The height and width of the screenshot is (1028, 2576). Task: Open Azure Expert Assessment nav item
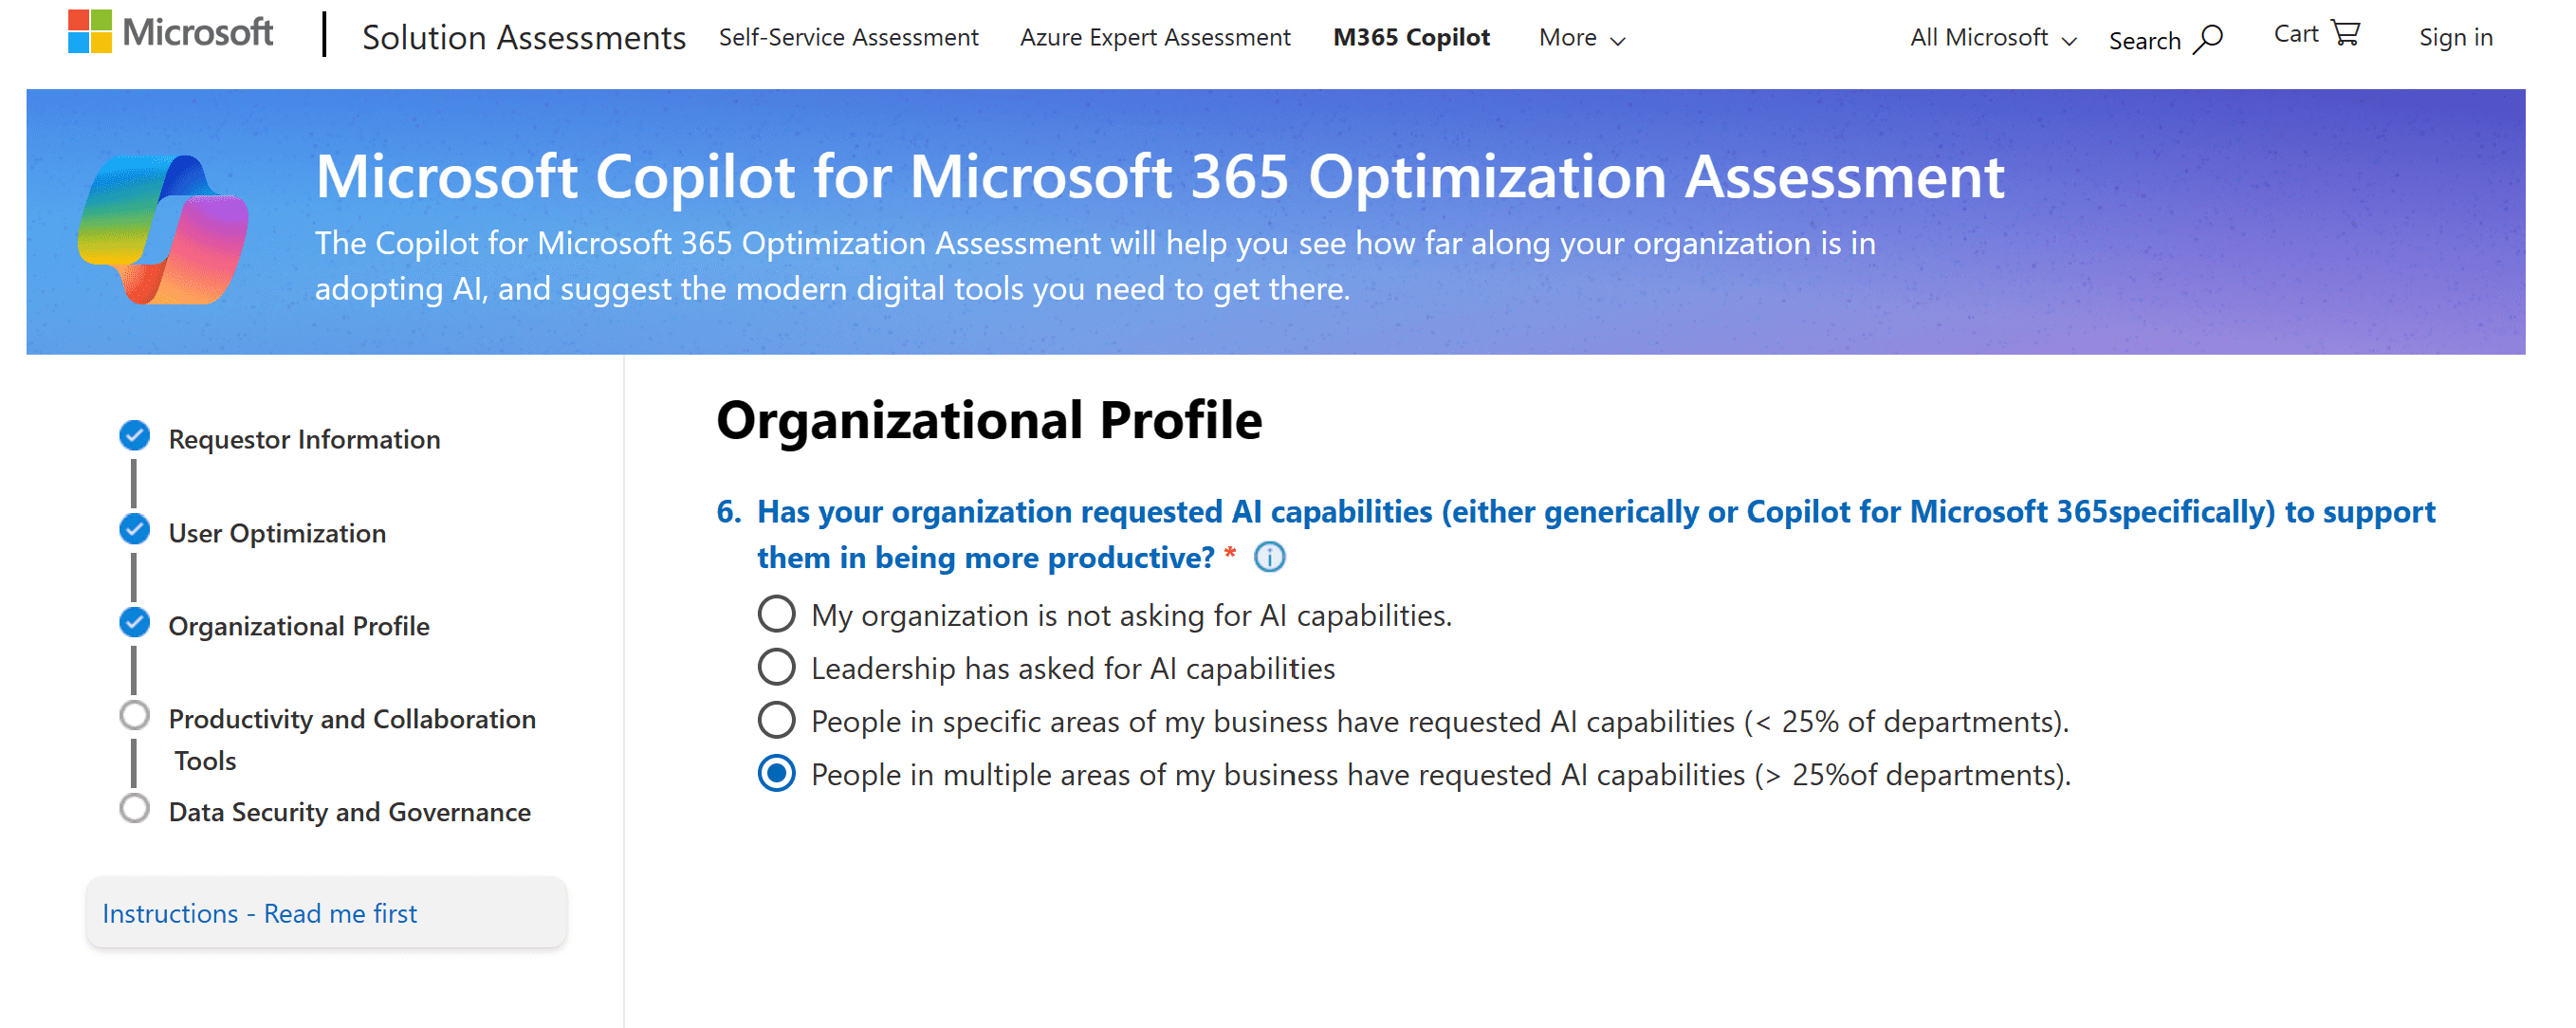pyautogui.click(x=1155, y=38)
